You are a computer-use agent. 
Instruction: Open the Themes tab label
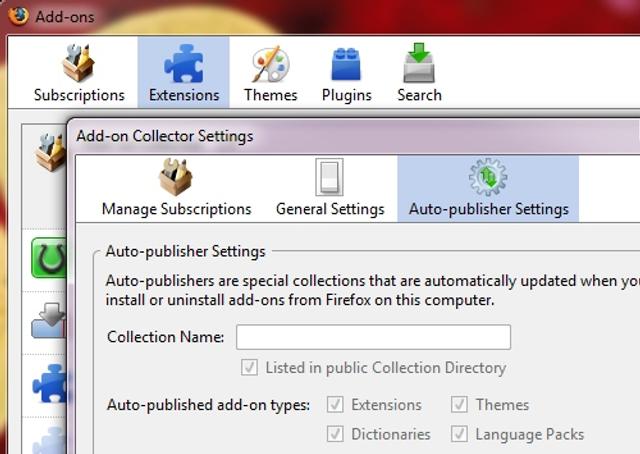[x=271, y=95]
